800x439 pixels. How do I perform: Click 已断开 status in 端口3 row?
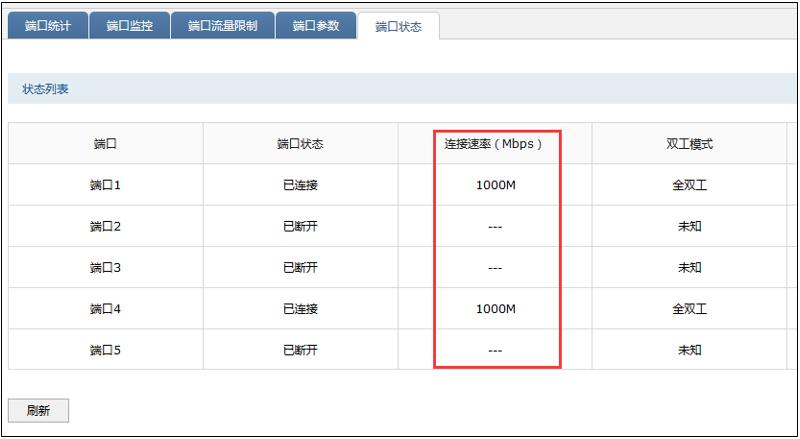tap(301, 267)
